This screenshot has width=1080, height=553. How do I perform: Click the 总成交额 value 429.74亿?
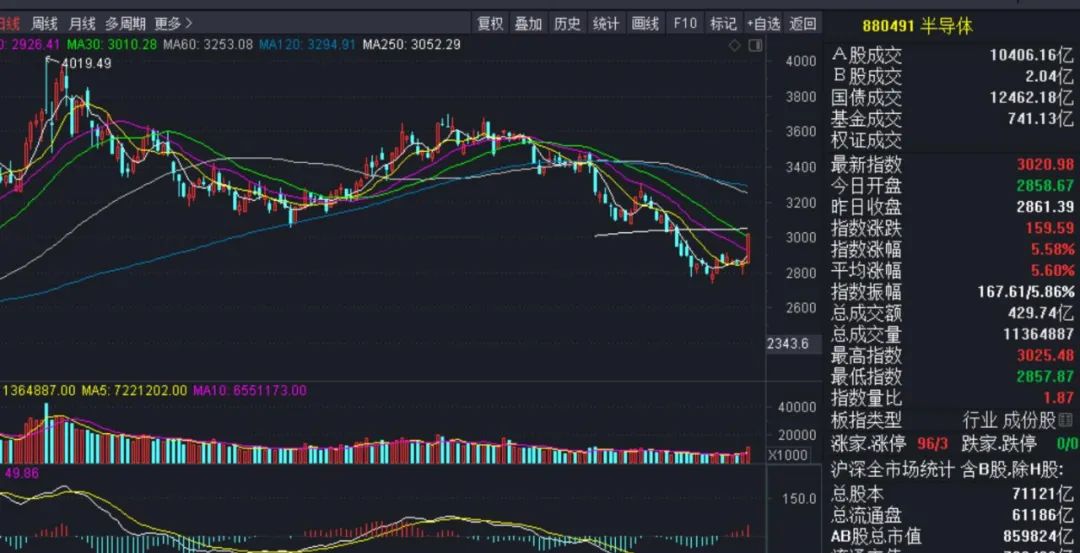1041,313
